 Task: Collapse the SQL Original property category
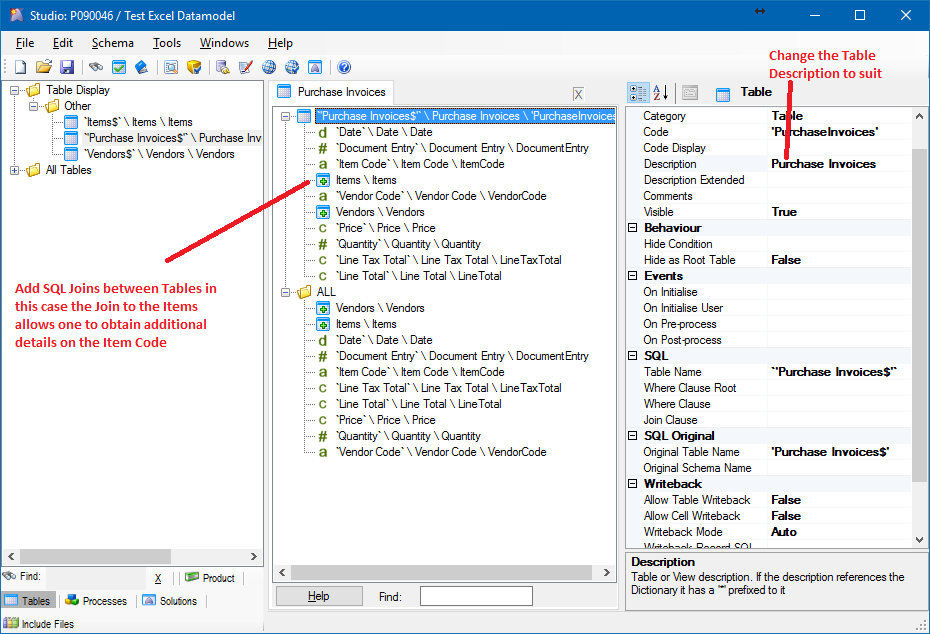click(633, 436)
